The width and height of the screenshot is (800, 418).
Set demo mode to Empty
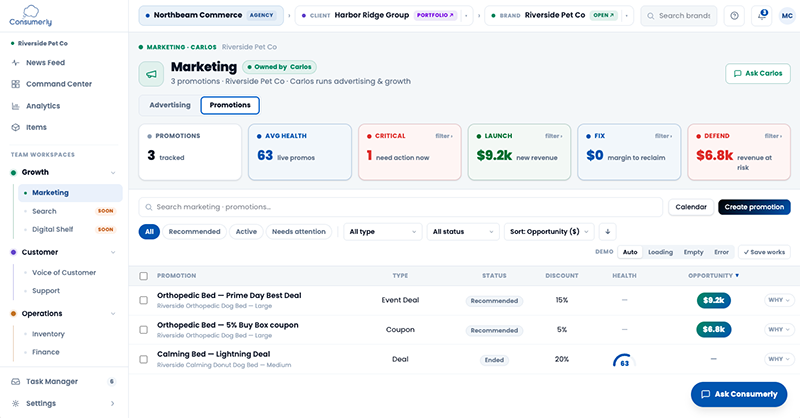point(693,252)
